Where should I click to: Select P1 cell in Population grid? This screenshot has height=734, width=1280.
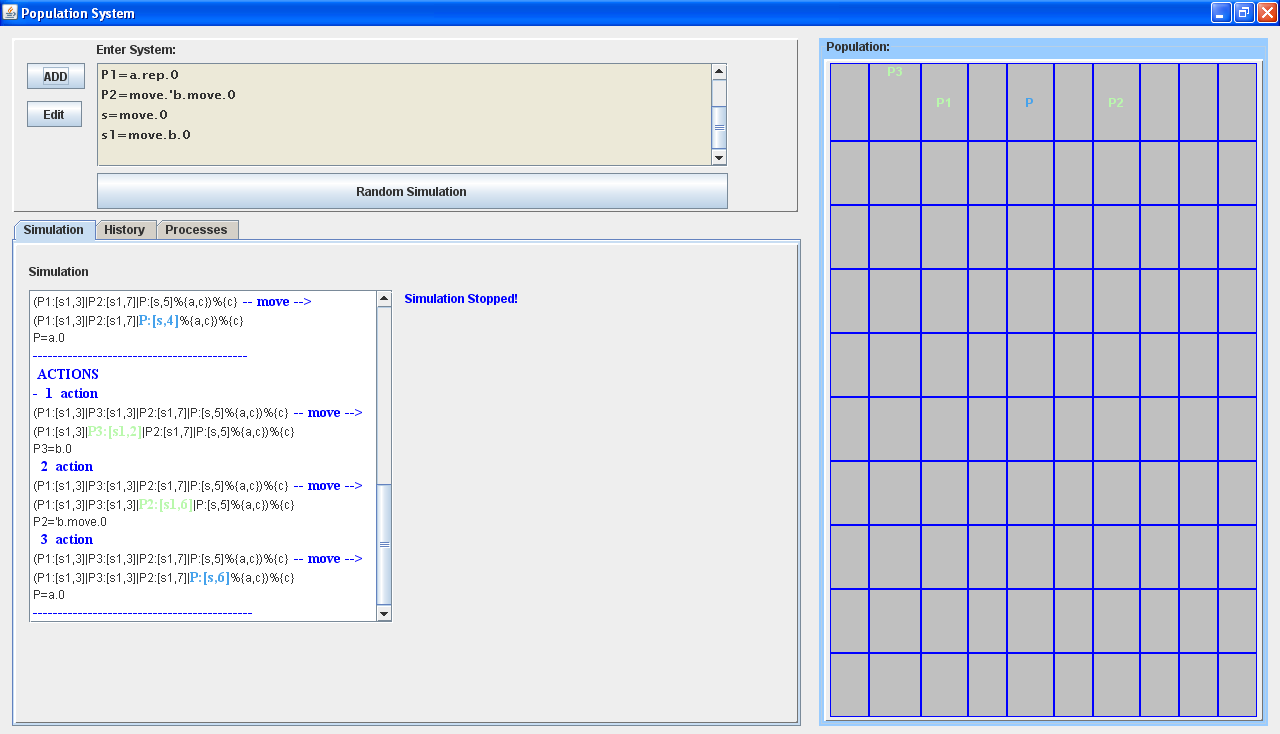(944, 103)
